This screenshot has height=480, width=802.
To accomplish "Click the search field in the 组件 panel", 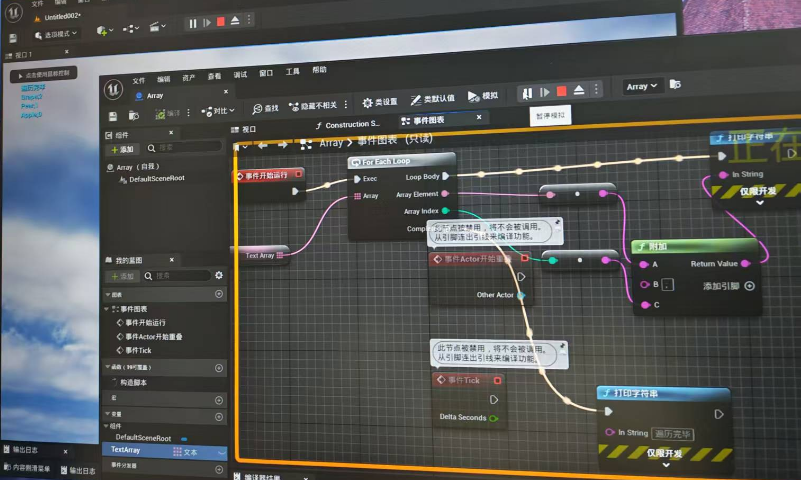I will 185,147.
